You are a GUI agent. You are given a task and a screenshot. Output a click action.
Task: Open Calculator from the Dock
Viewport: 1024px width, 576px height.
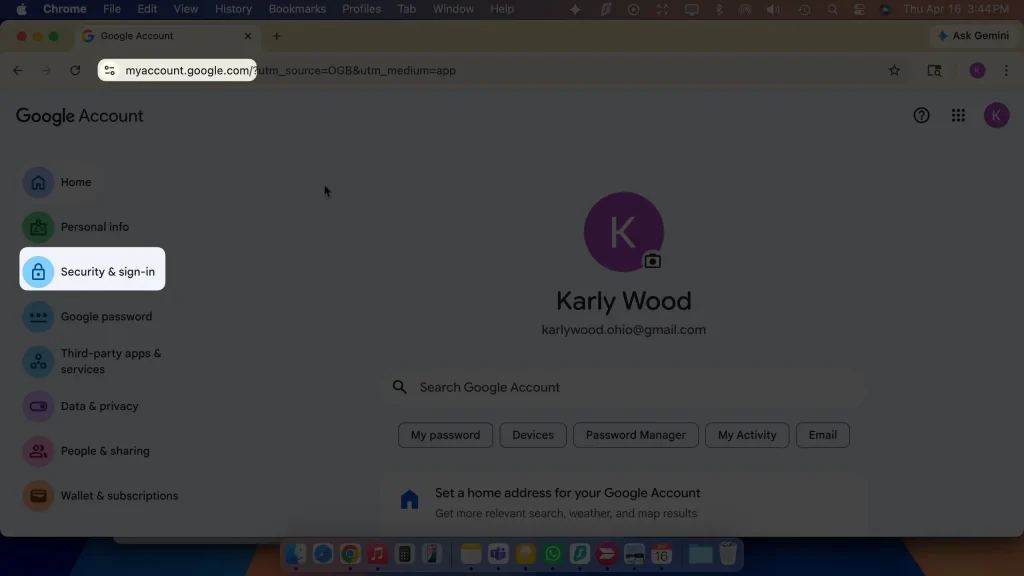pos(405,554)
